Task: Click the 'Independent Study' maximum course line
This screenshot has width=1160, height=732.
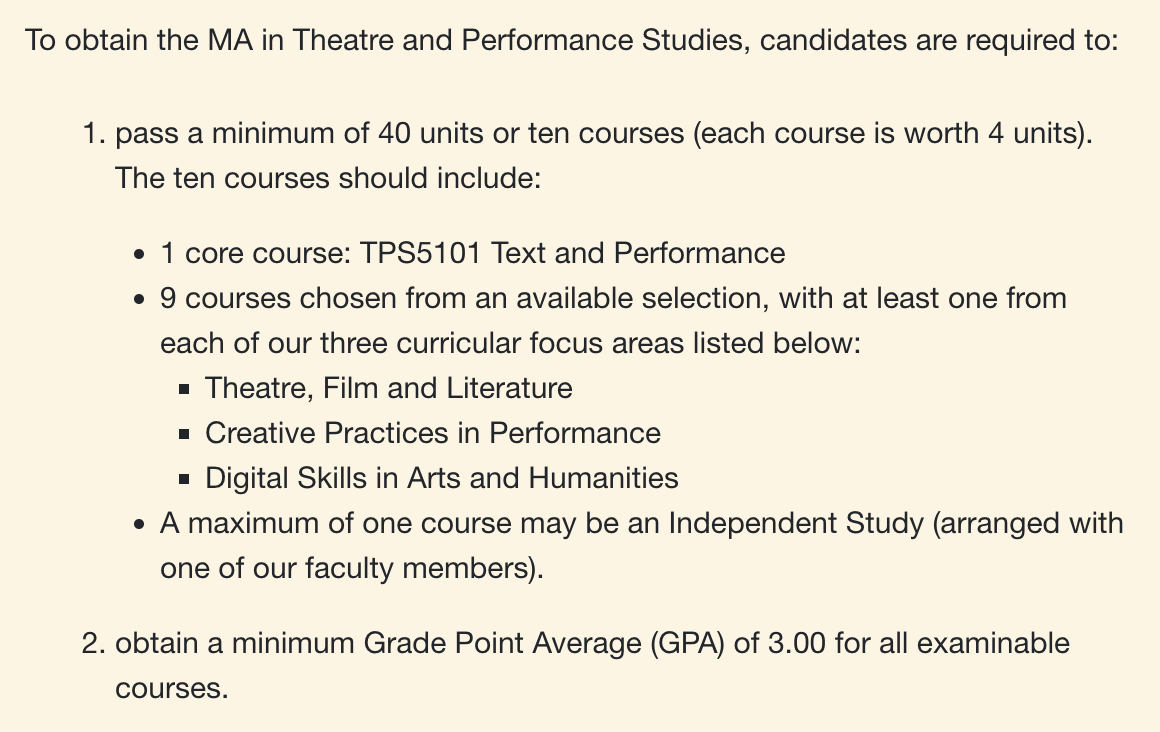Action: point(641,524)
